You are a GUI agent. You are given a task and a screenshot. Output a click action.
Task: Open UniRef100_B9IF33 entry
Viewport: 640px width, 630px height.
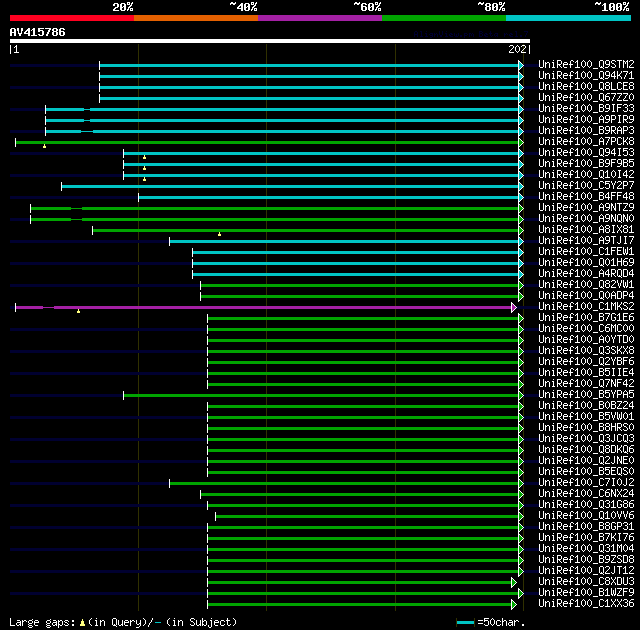tap(586, 109)
